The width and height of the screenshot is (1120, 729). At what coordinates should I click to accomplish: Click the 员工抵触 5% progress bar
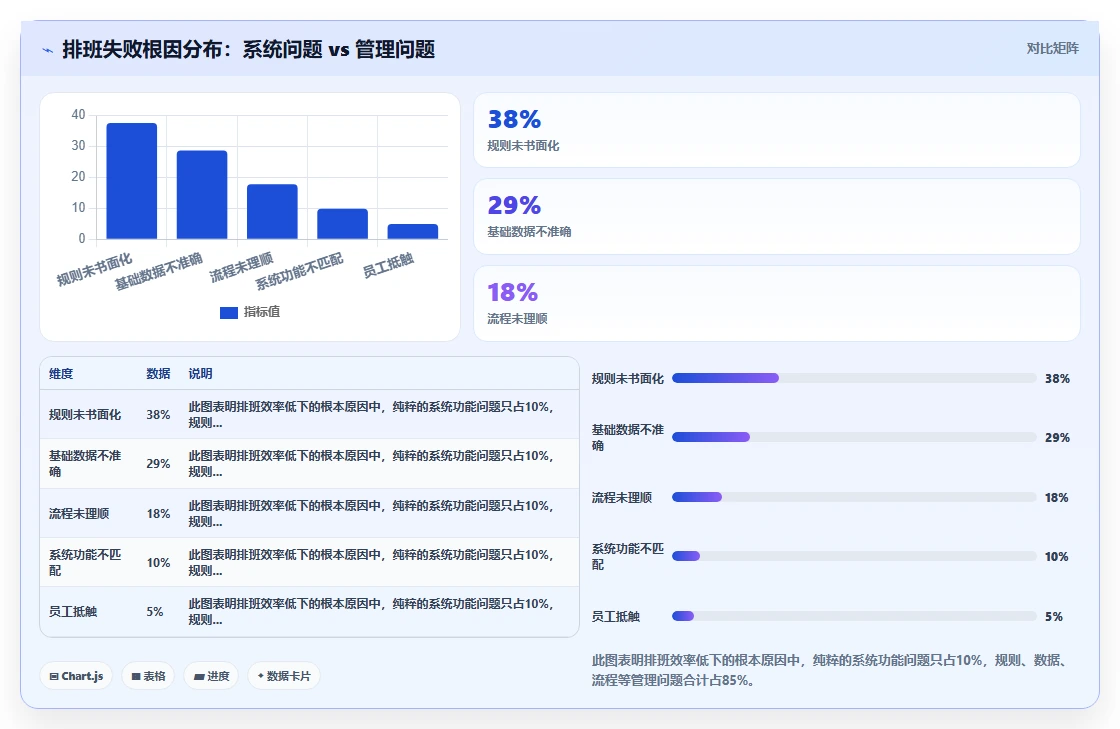[x=854, y=615]
